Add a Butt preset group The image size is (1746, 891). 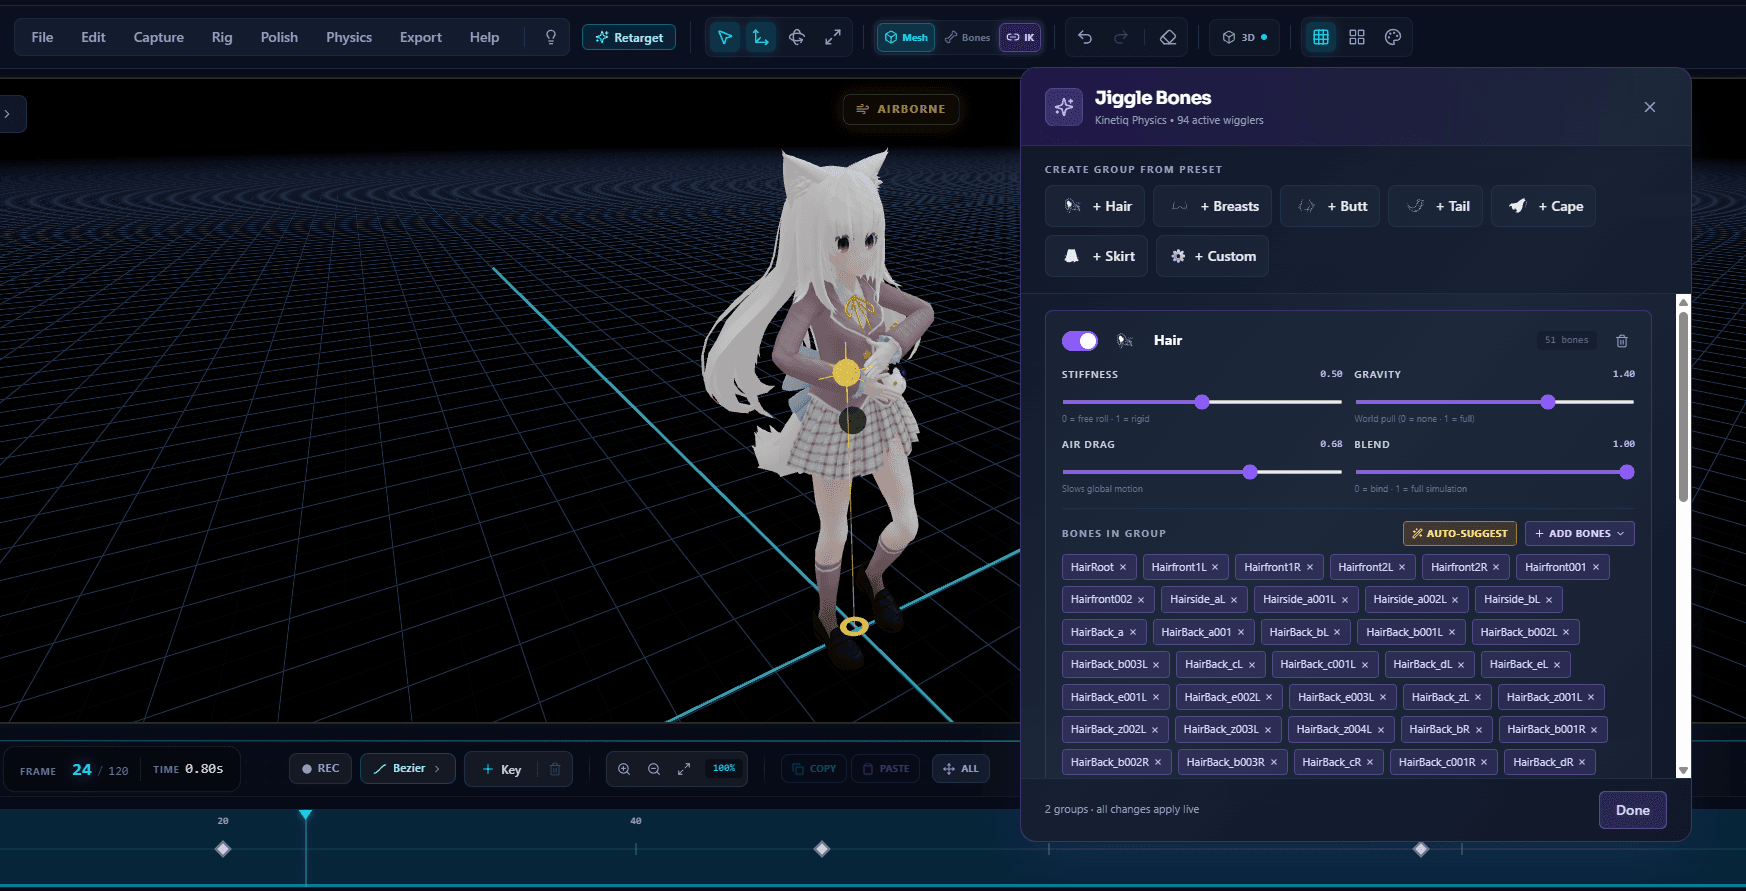click(x=1330, y=206)
